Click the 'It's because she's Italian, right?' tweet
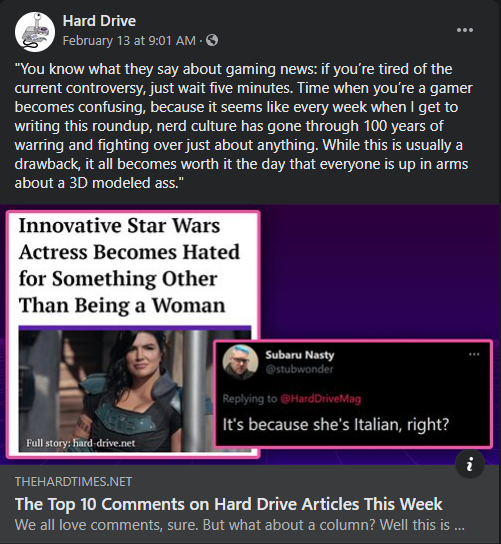The image size is (501, 544). point(336,424)
